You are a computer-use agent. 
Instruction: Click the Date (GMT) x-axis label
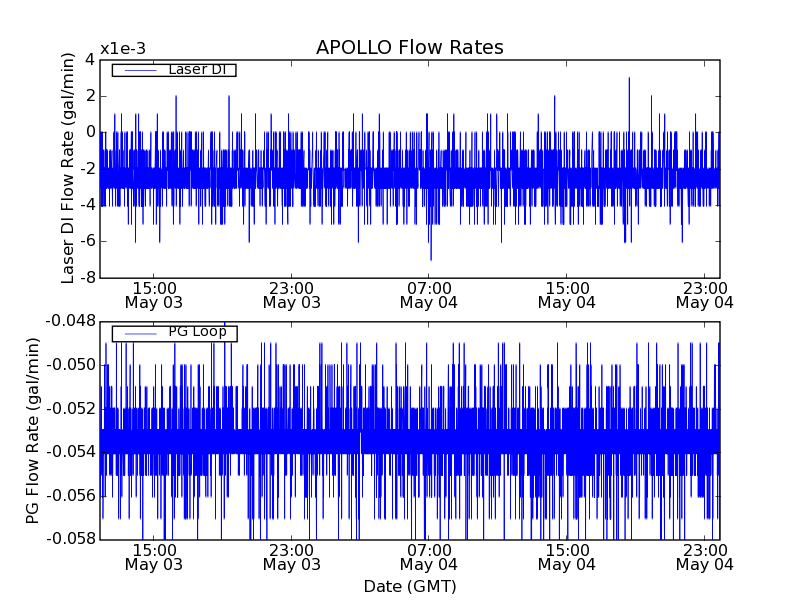click(x=409, y=586)
